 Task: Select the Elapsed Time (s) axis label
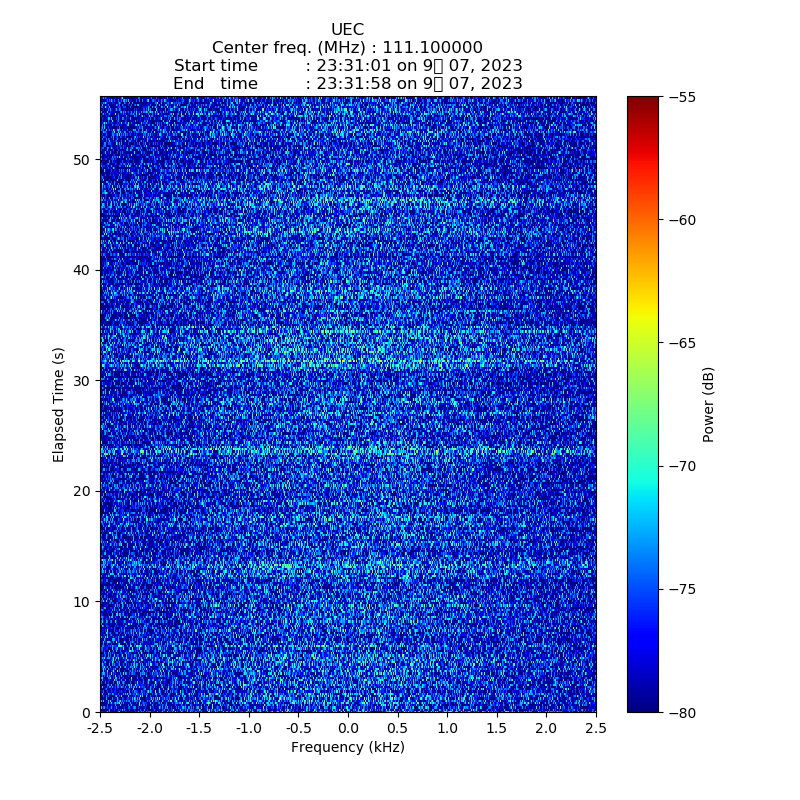59,404
